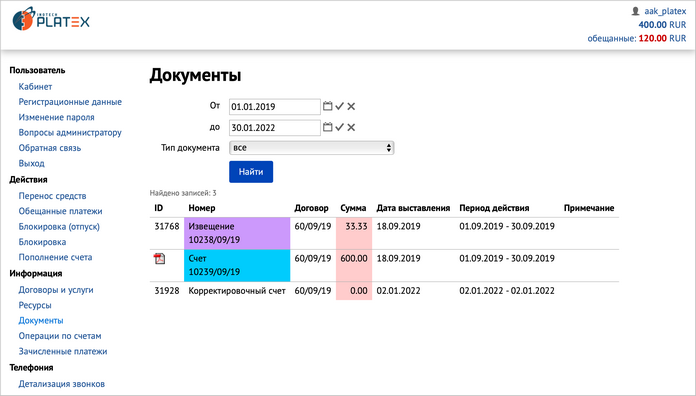
Task: Select the purple Извещение 10238/09/19 cell
Action: click(237, 233)
